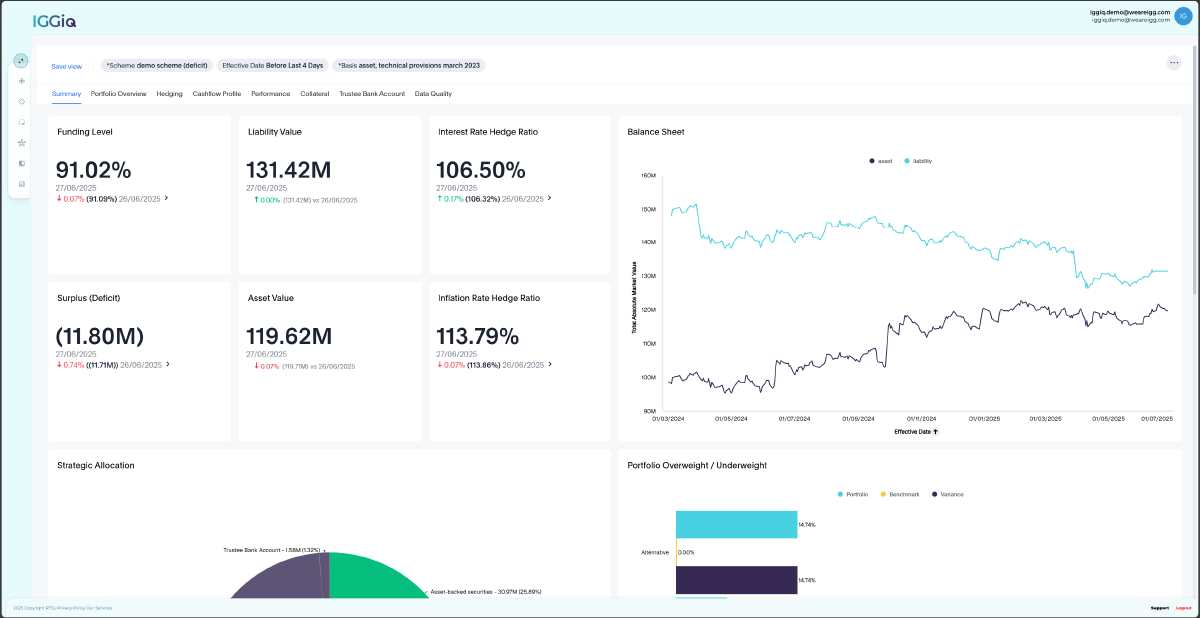
Task: Click the circular refresh-style sidebar icon
Action: click(x=22, y=122)
